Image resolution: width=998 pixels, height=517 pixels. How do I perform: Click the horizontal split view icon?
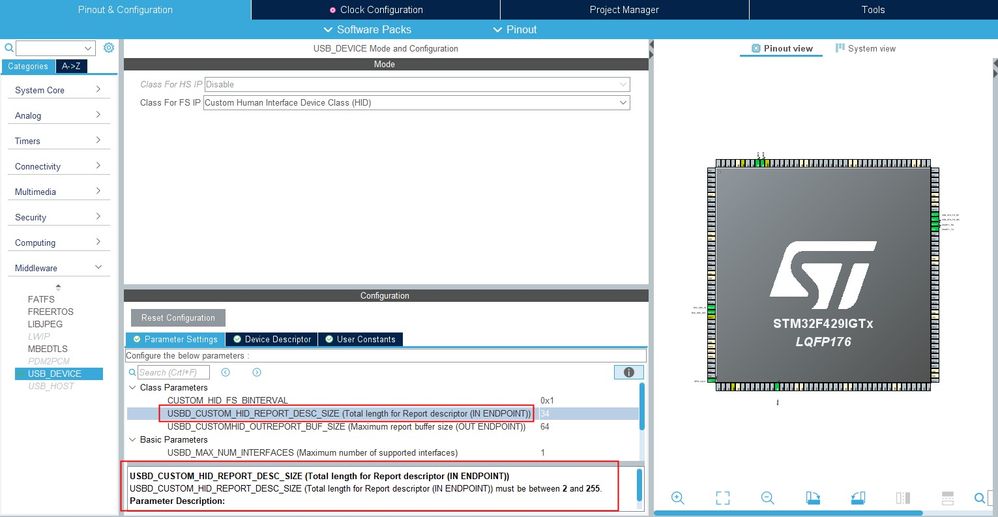pyautogui.click(x=947, y=498)
